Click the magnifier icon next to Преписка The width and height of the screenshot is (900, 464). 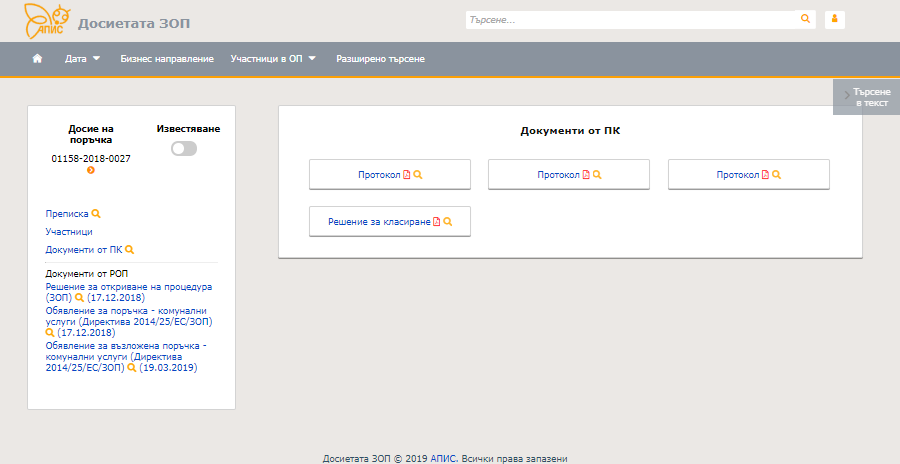[x=96, y=213]
